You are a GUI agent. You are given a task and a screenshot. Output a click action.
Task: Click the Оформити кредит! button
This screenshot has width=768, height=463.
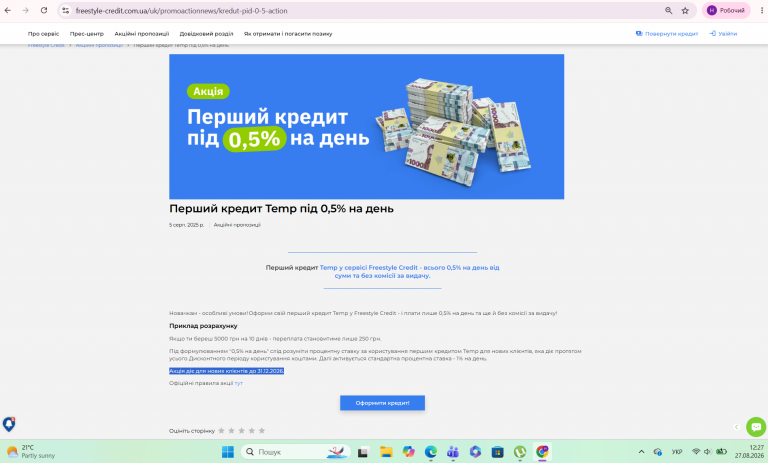383,403
